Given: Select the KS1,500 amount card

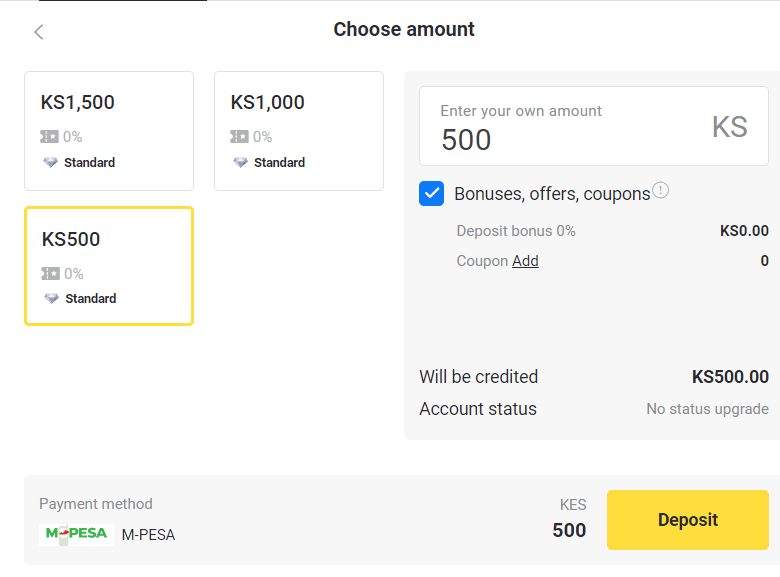Looking at the screenshot, I should 109,131.
